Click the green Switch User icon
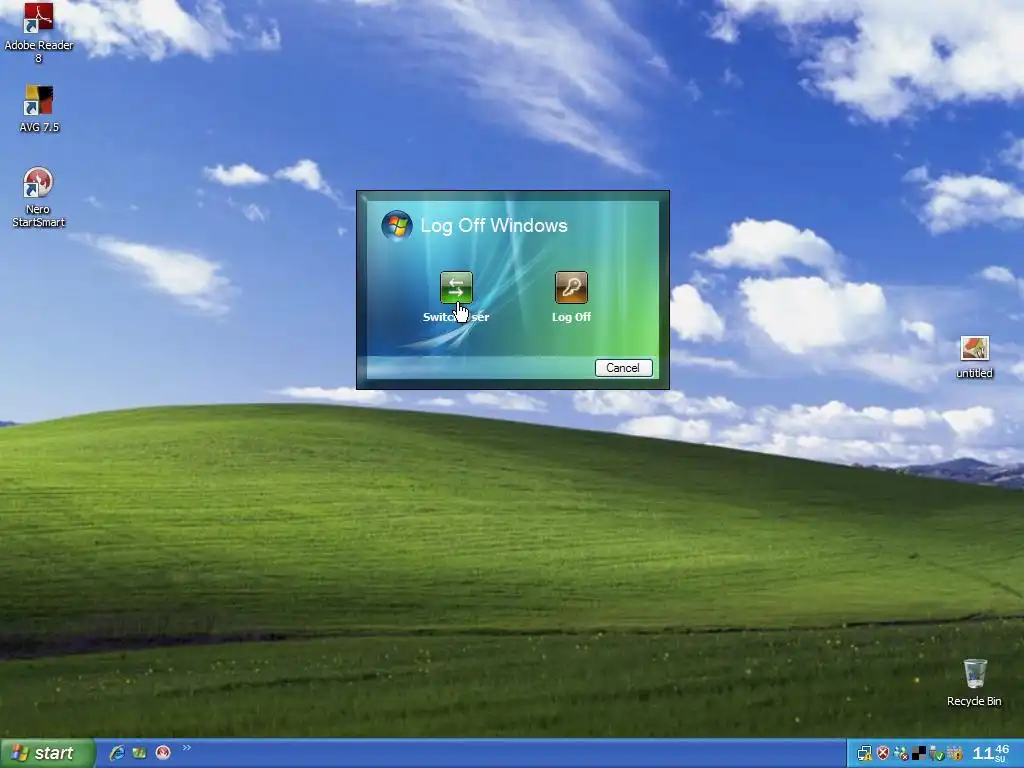1024x768 pixels. (456, 287)
